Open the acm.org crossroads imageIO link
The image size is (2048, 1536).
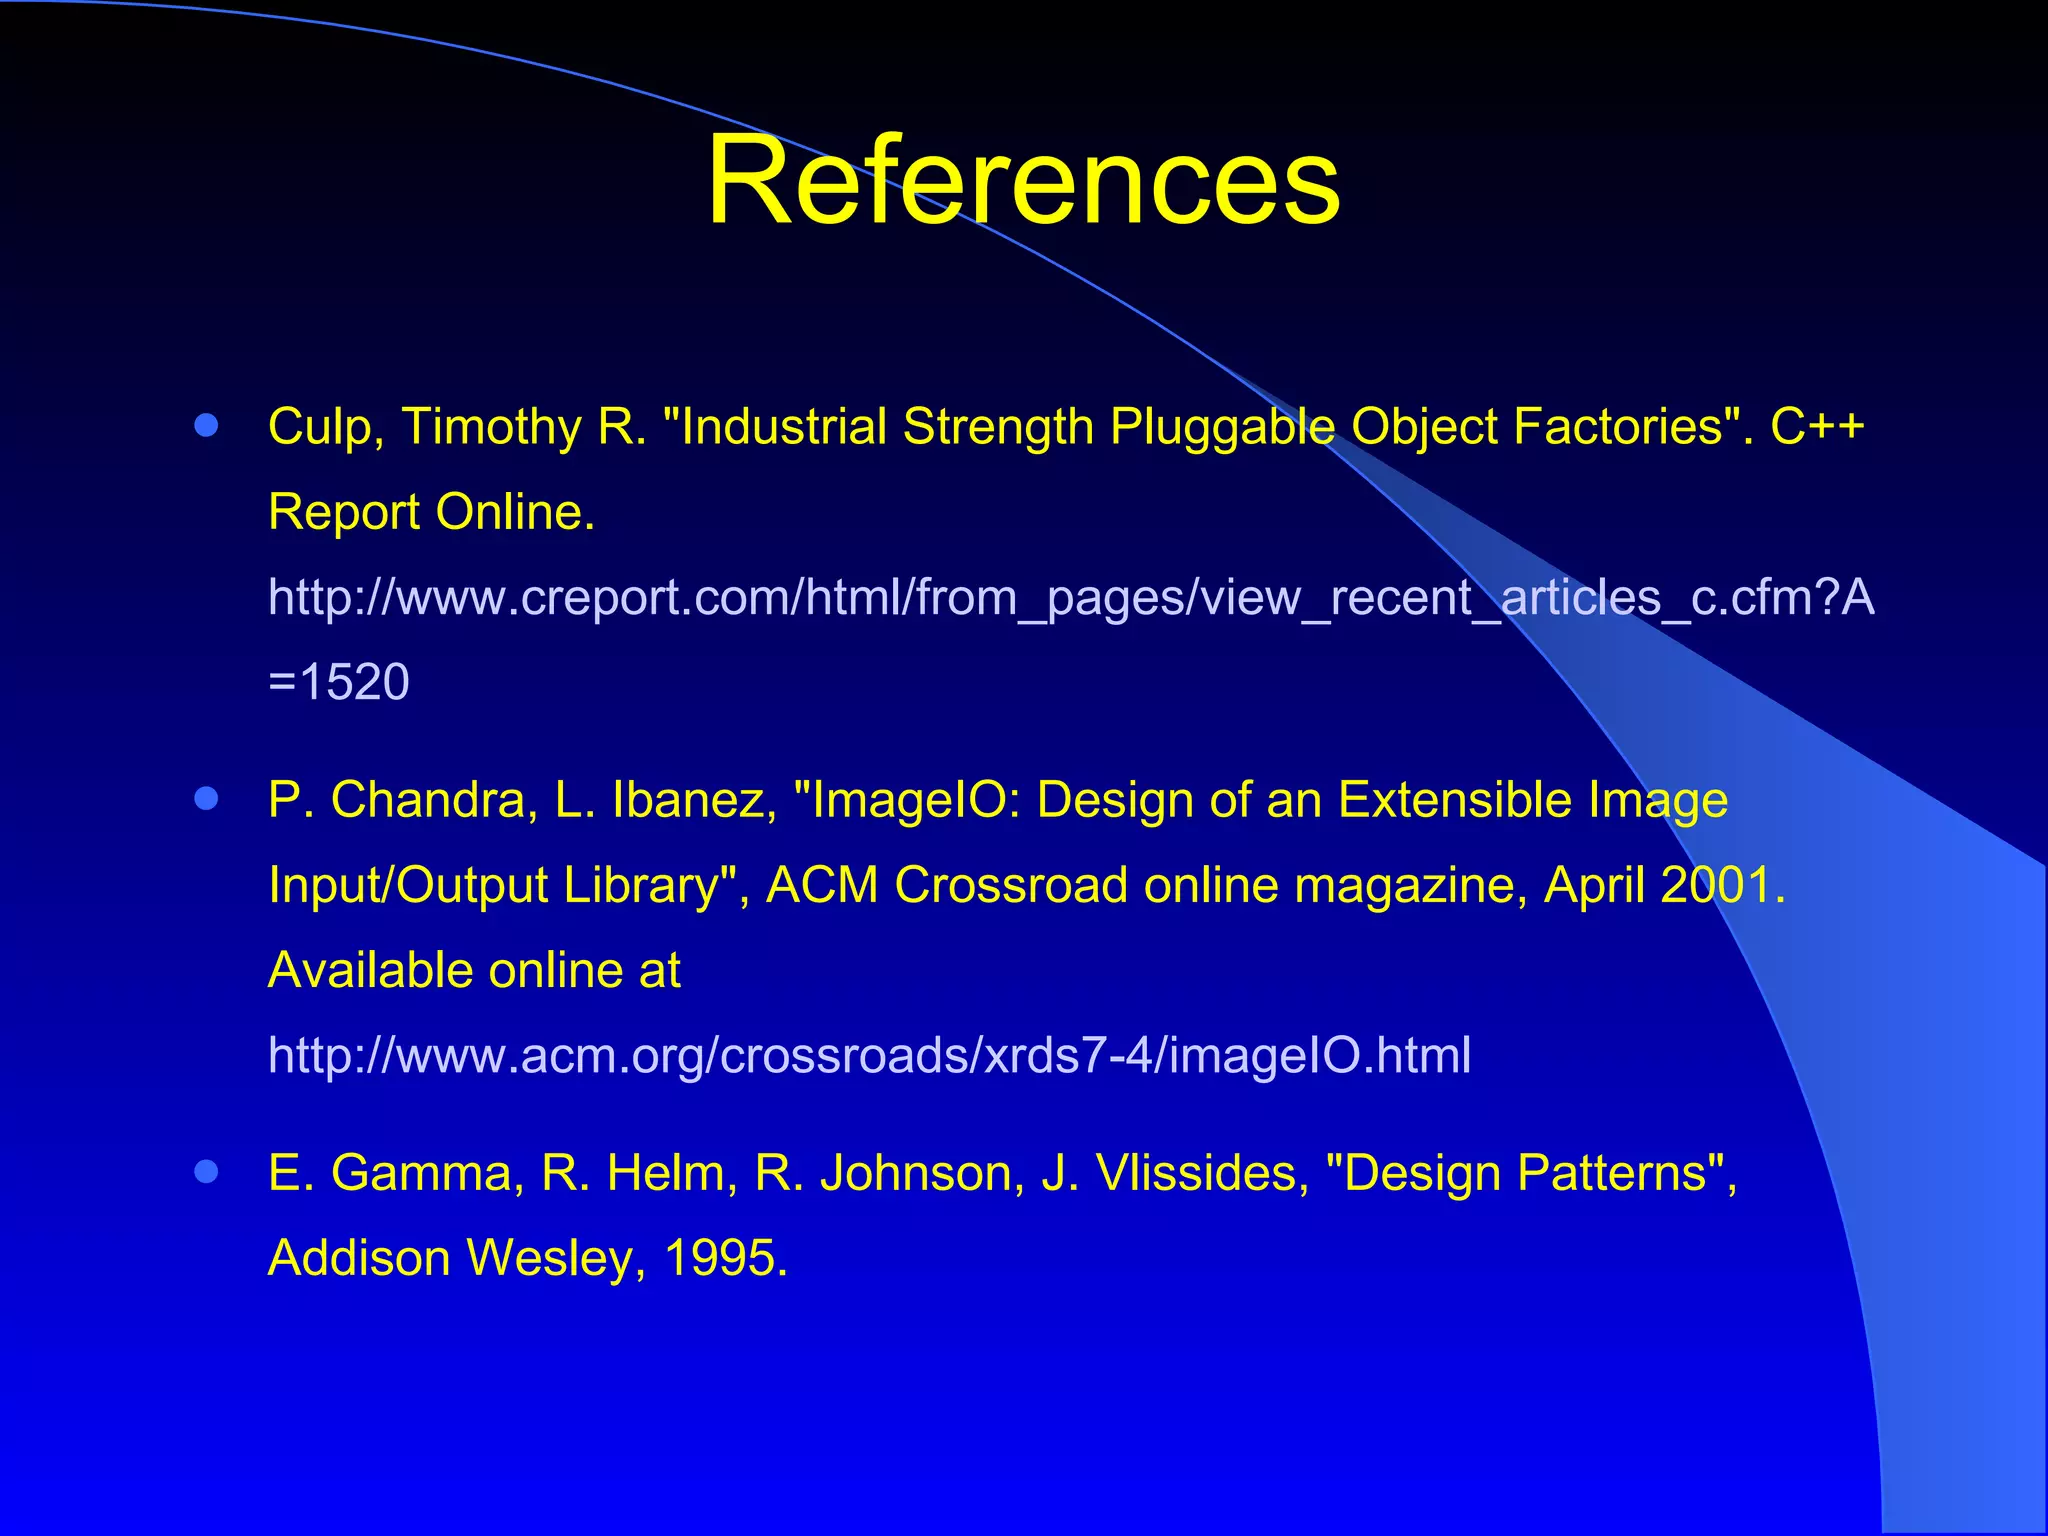point(869,1056)
